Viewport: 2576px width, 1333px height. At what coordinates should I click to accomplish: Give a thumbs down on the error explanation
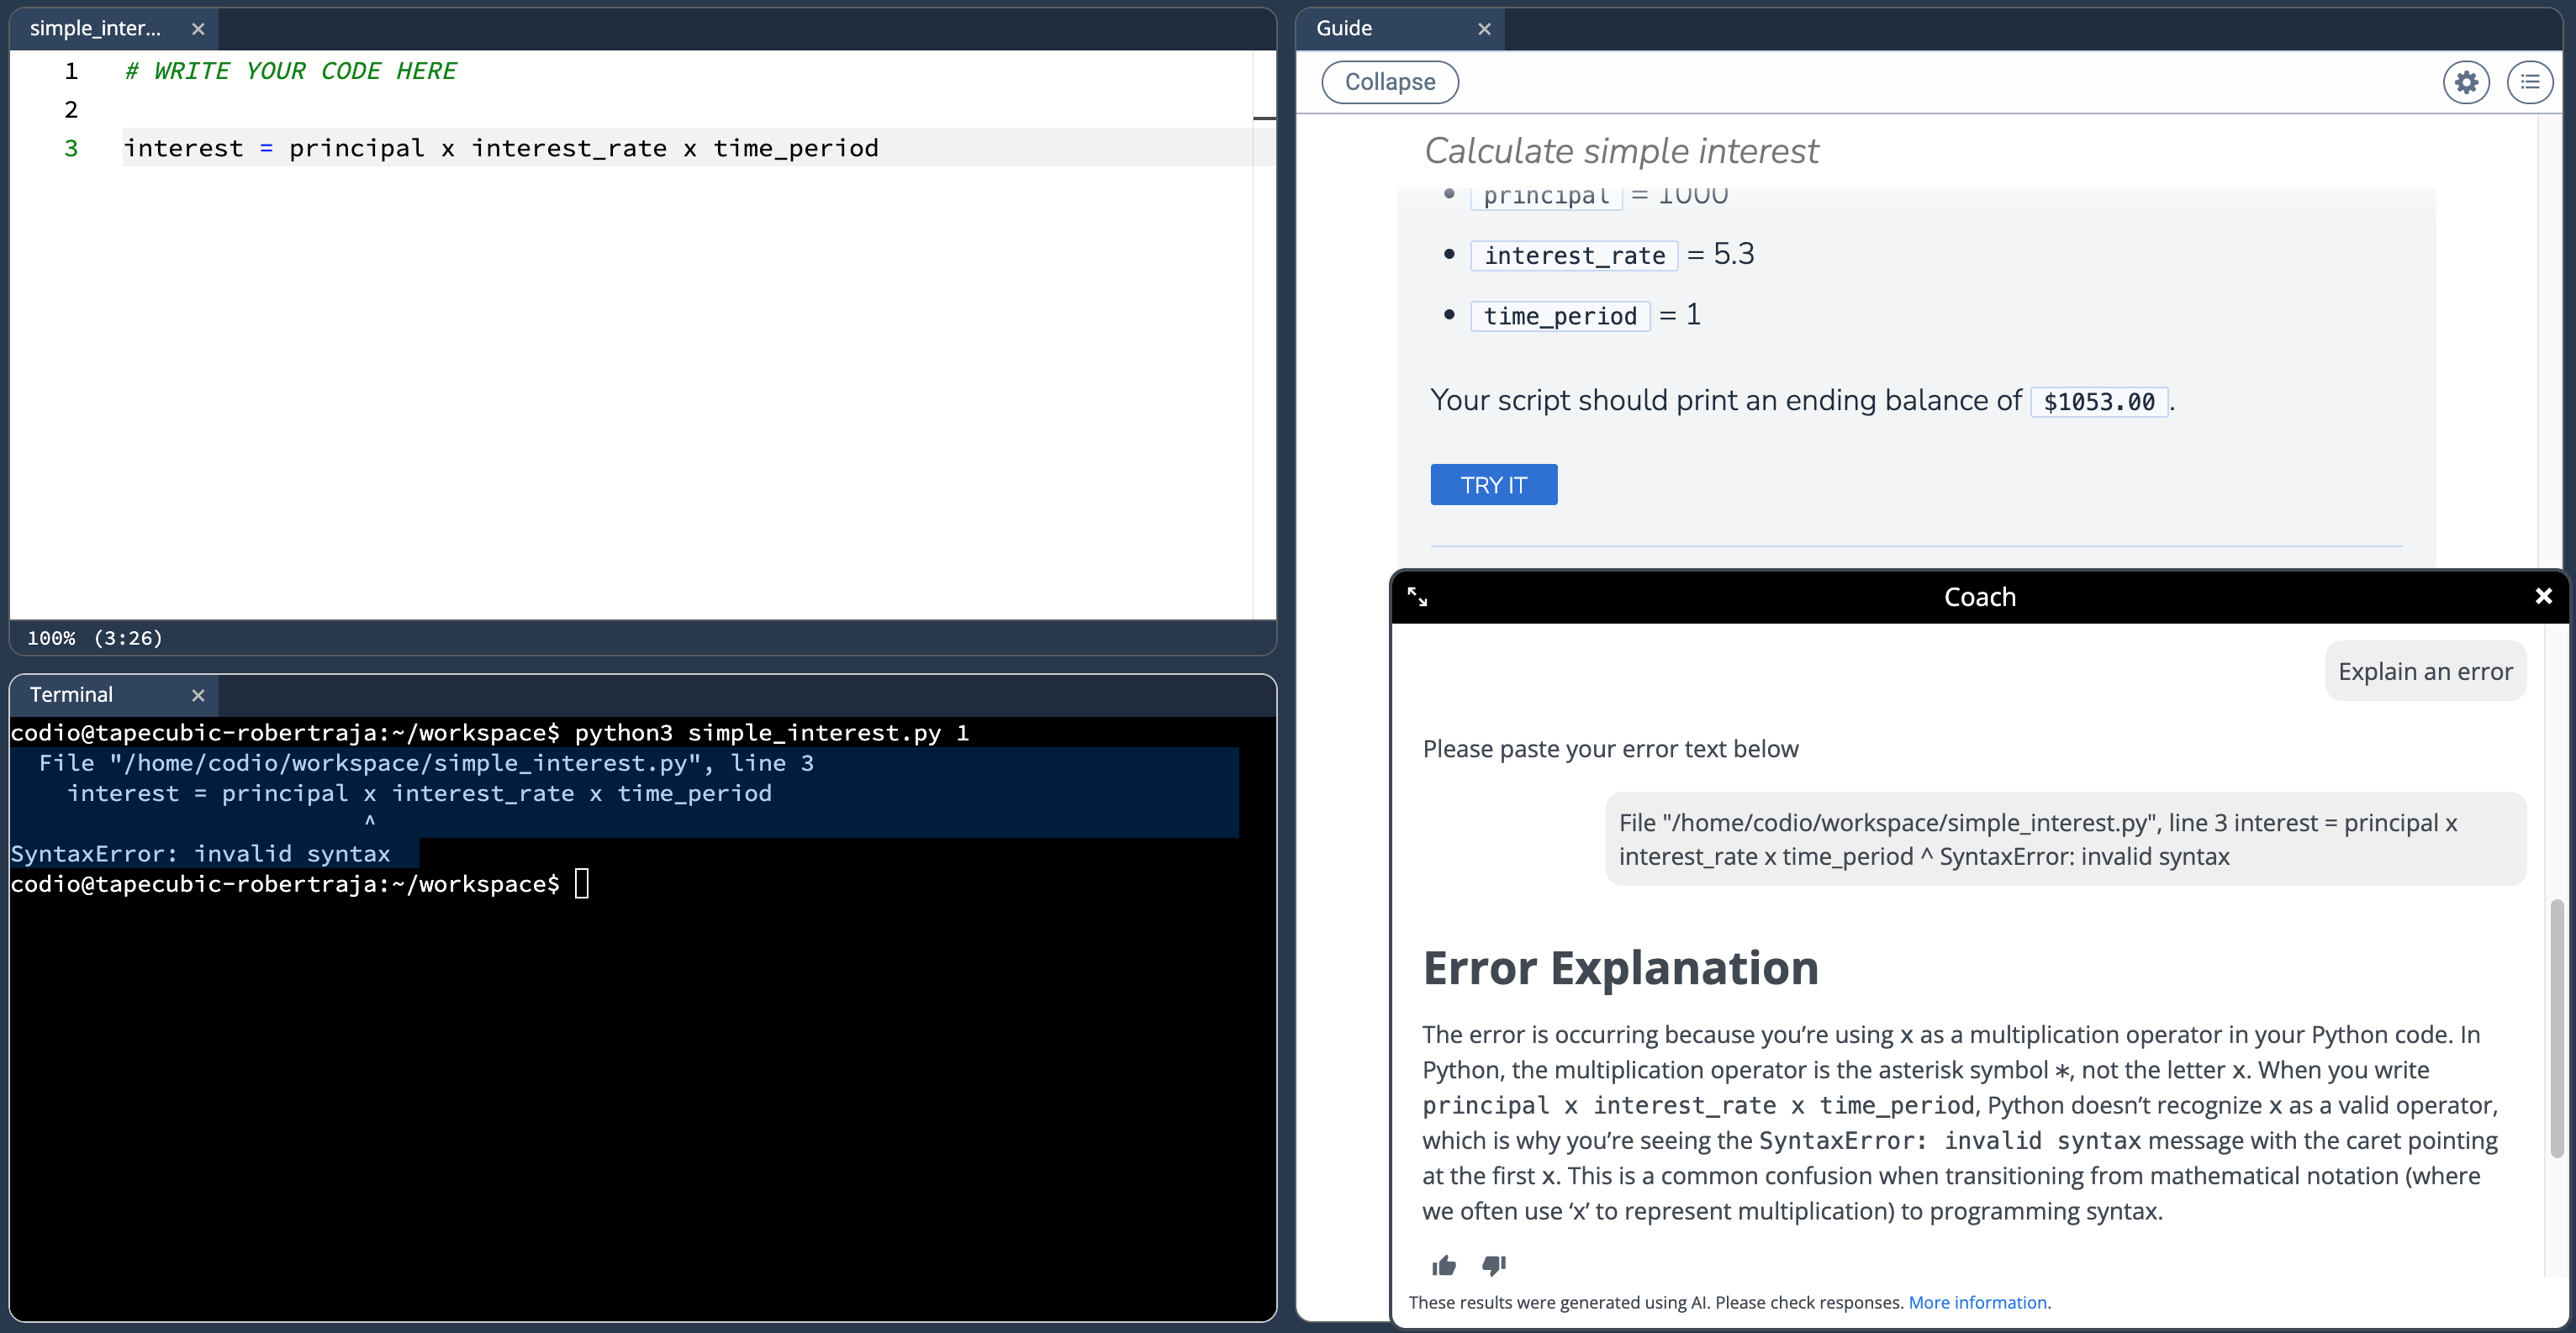click(1494, 1265)
